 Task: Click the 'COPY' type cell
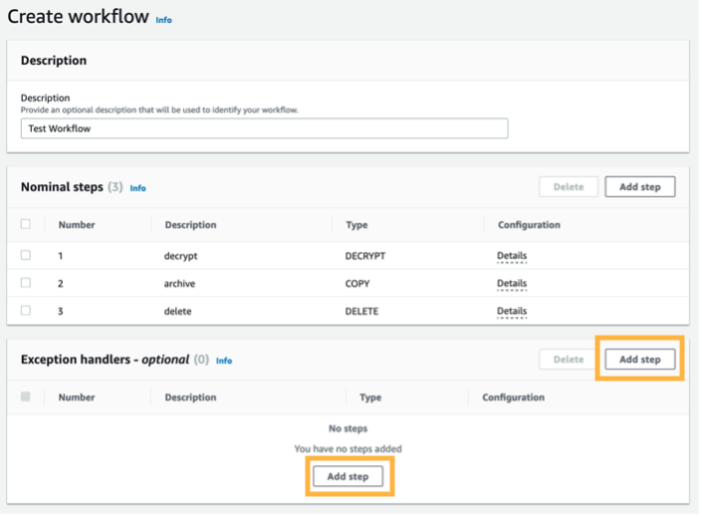pos(357,284)
